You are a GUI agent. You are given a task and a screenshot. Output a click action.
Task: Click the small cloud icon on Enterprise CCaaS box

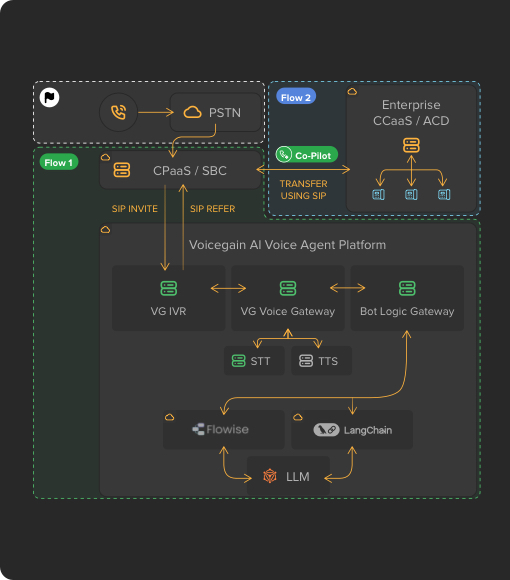352,91
